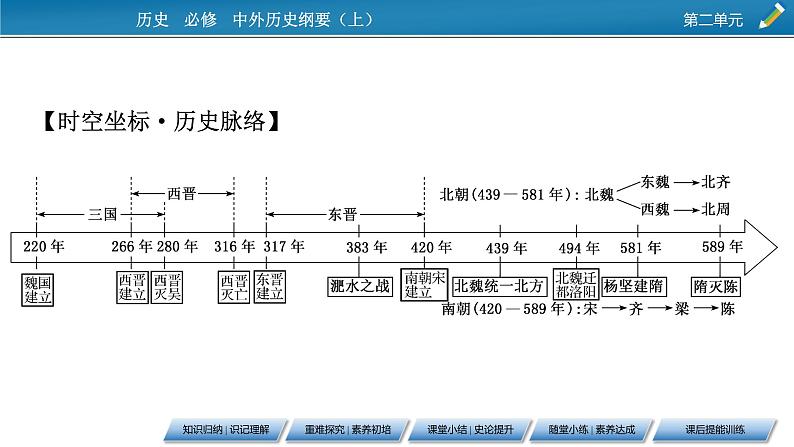The height and width of the screenshot is (447, 794).
Task: Click the 西晋 period label above timeline
Action: [x=182, y=193]
